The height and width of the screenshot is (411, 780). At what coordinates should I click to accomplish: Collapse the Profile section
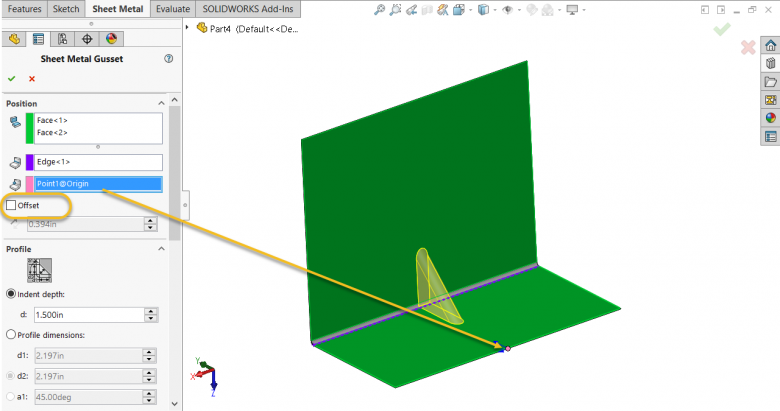(x=161, y=248)
